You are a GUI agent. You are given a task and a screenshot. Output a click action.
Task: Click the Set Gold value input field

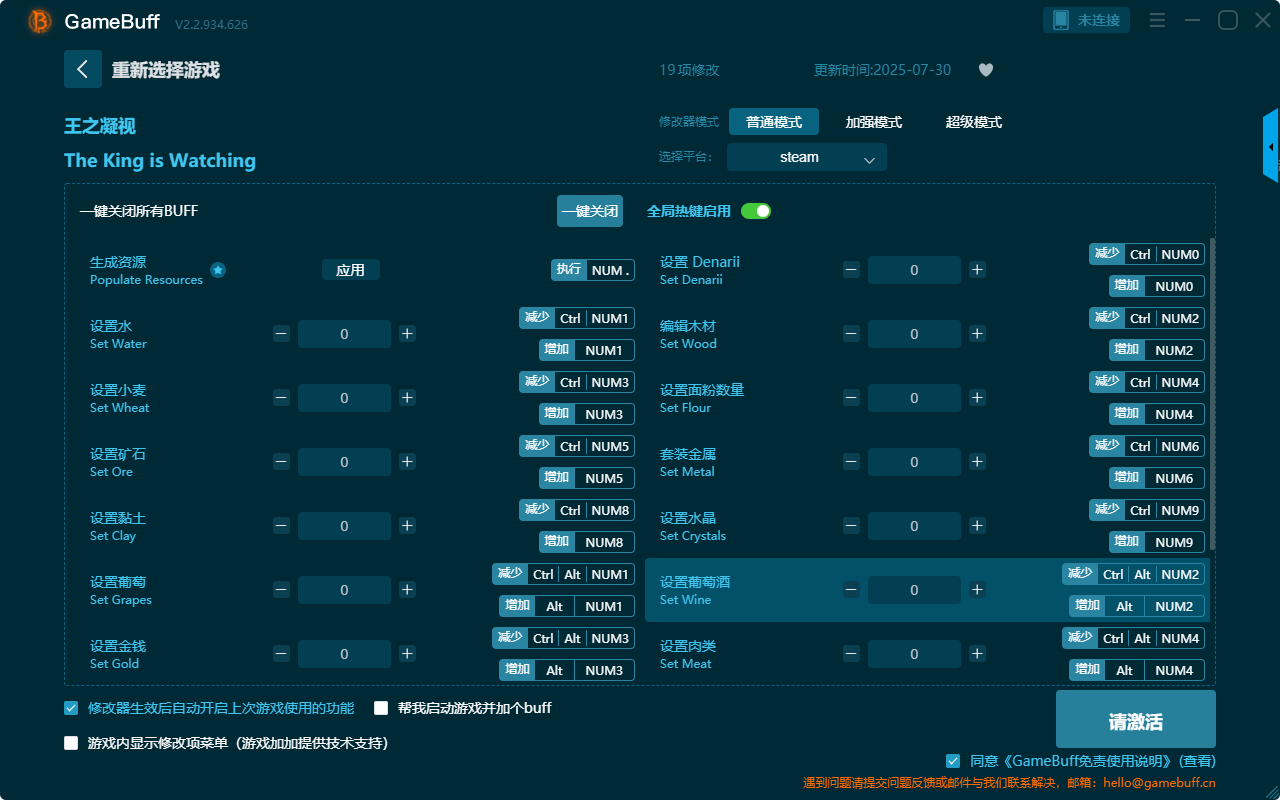click(x=344, y=654)
